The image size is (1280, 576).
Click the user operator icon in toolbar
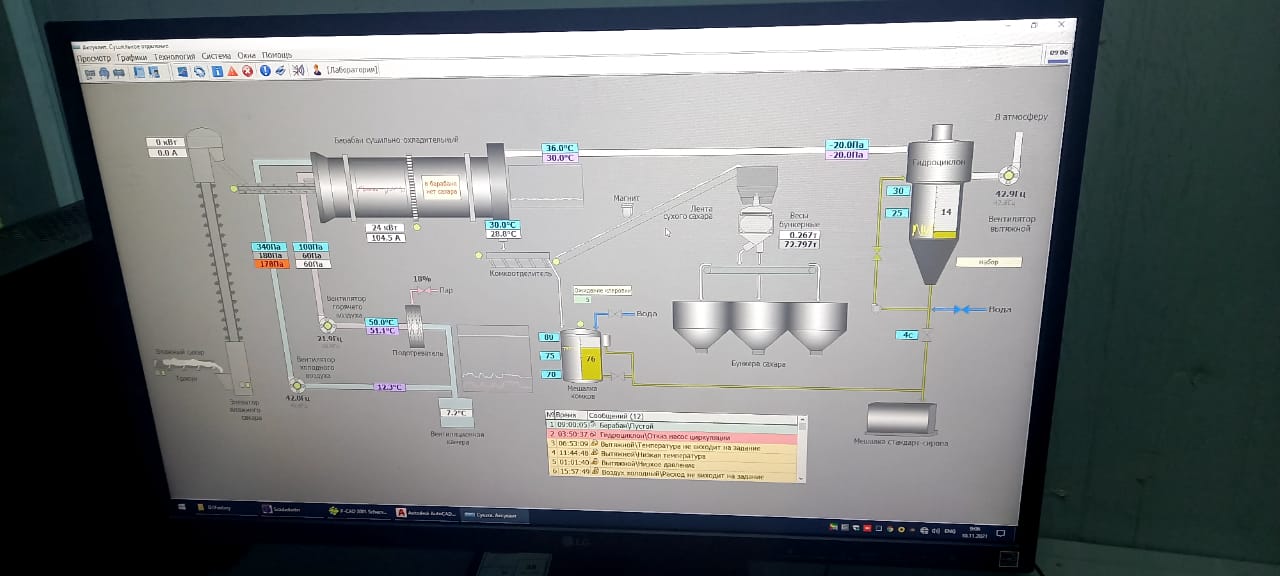coord(317,70)
